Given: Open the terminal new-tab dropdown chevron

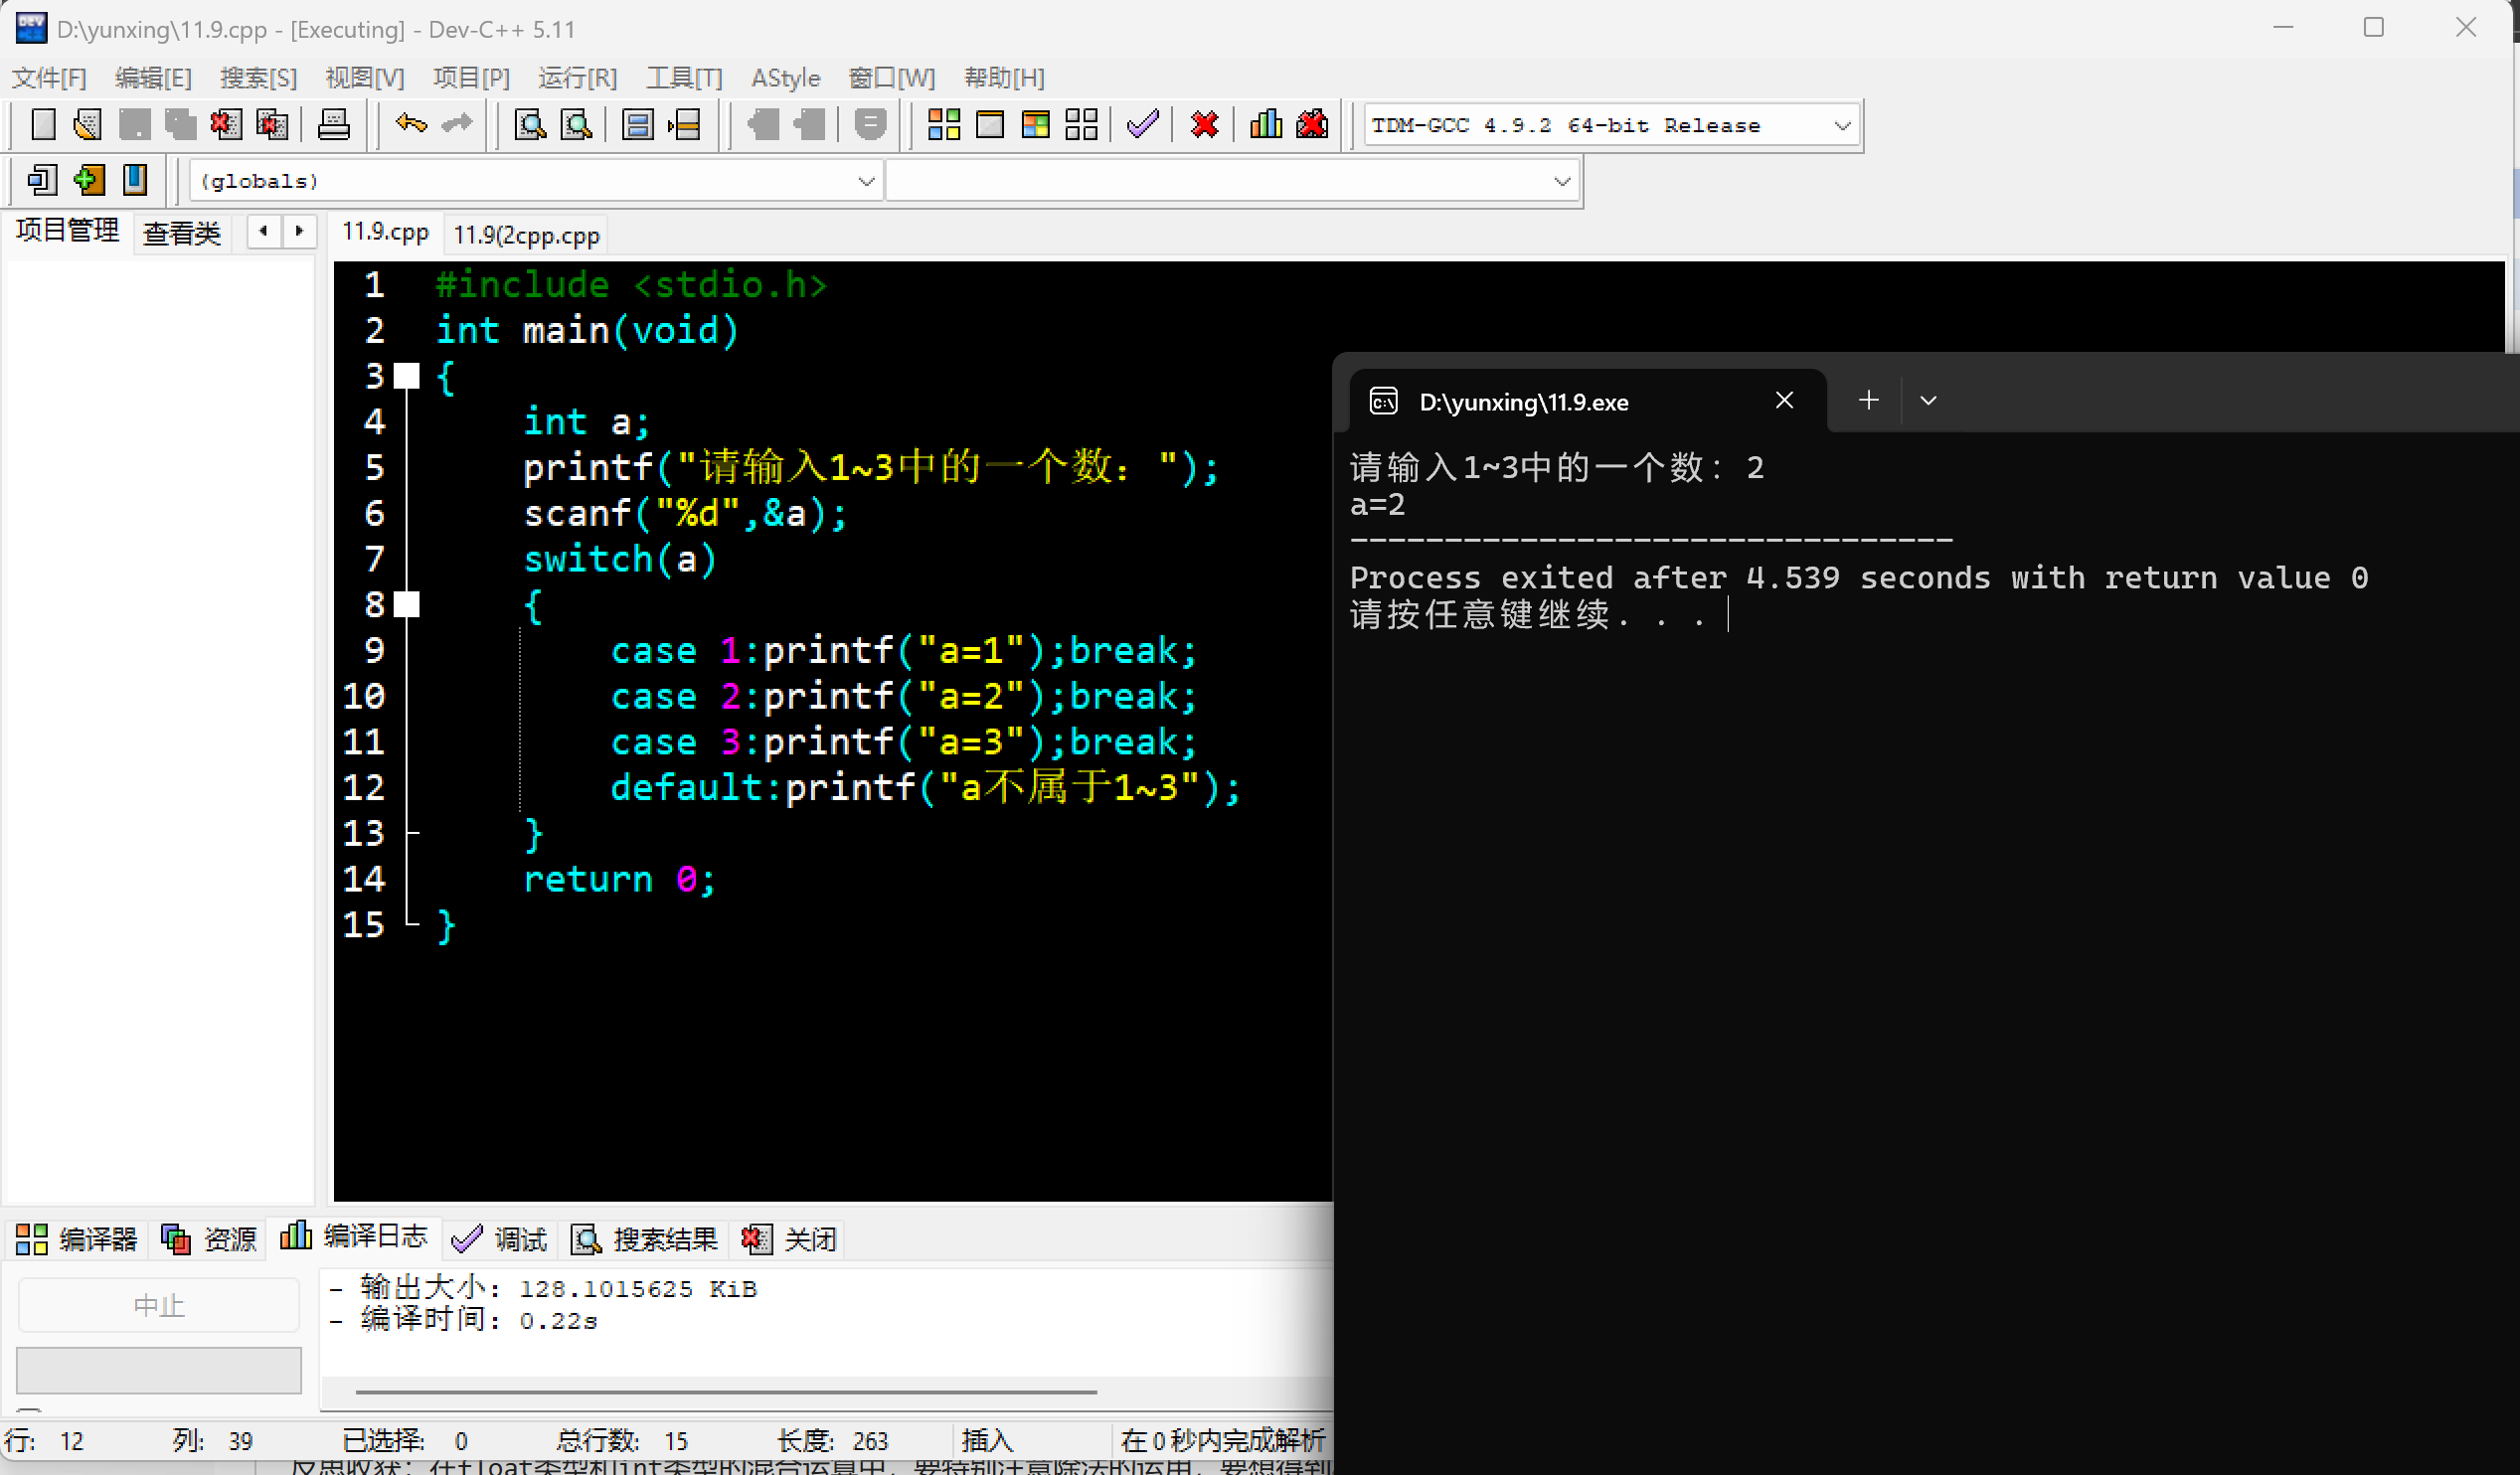Looking at the screenshot, I should pos(1928,401).
